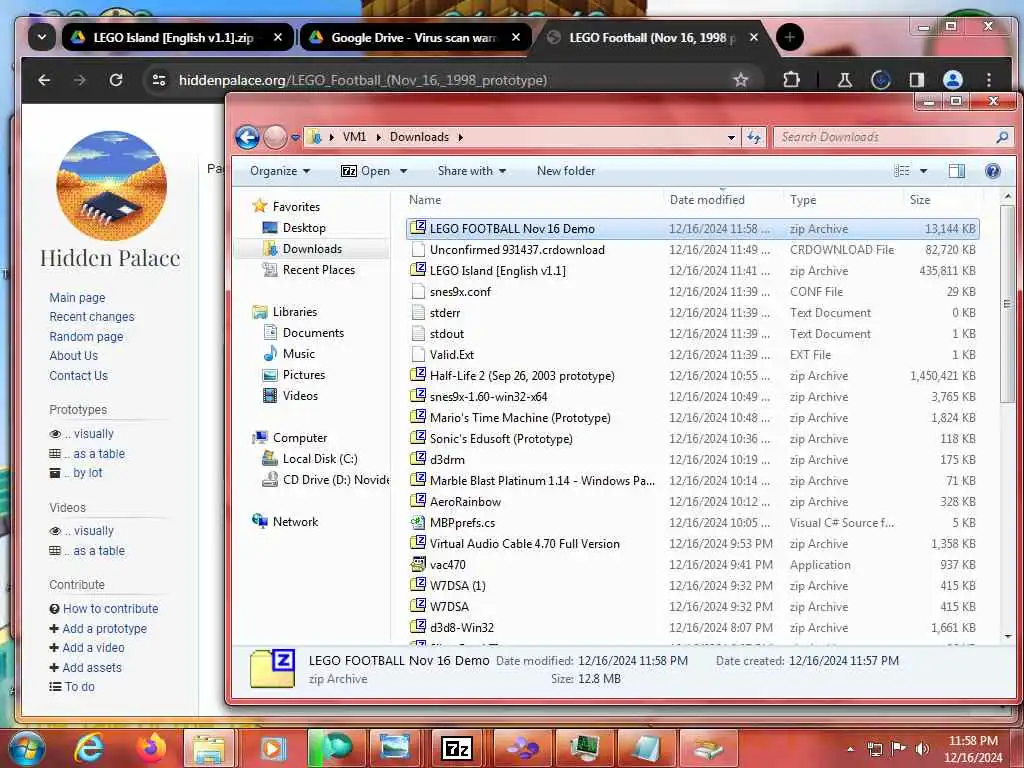Select the vac470 application file
This screenshot has height=768, width=1024.
click(x=692, y=565)
